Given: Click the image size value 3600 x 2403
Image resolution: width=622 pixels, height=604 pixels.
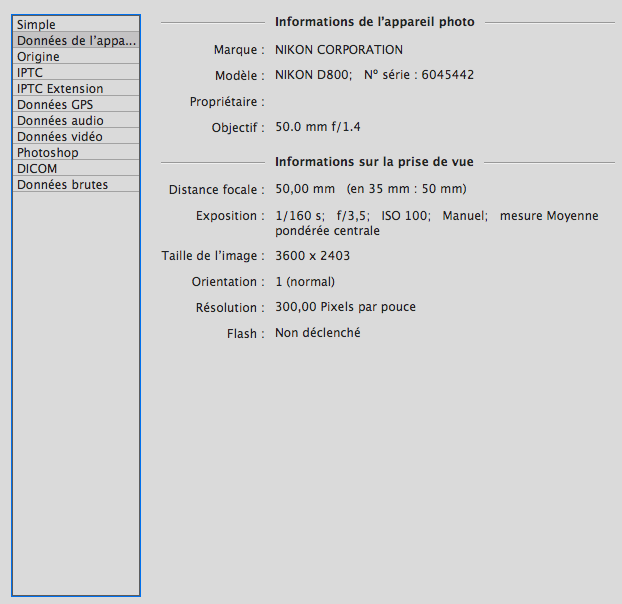Looking at the screenshot, I should [x=312, y=256].
